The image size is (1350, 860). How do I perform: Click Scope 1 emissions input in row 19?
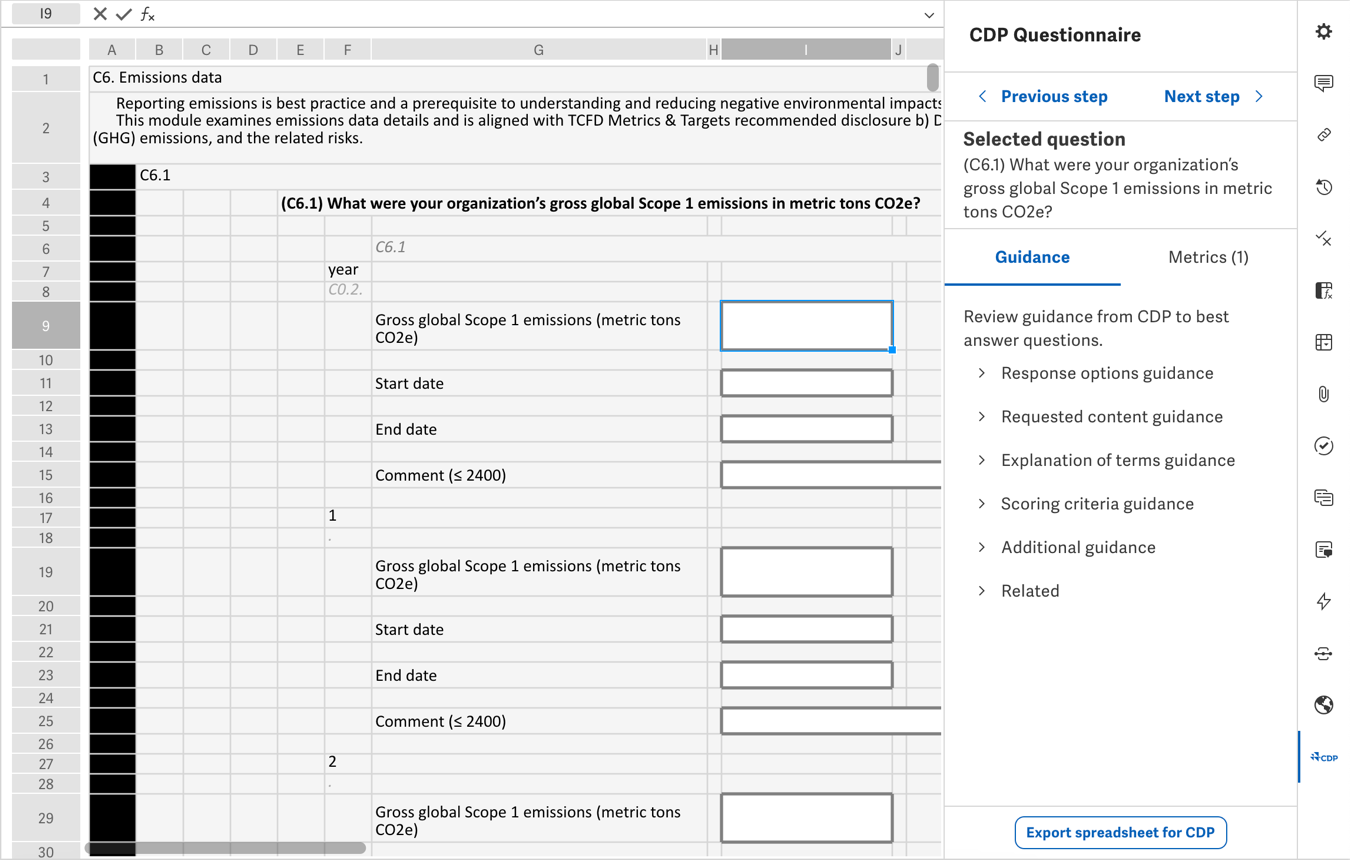click(x=806, y=572)
